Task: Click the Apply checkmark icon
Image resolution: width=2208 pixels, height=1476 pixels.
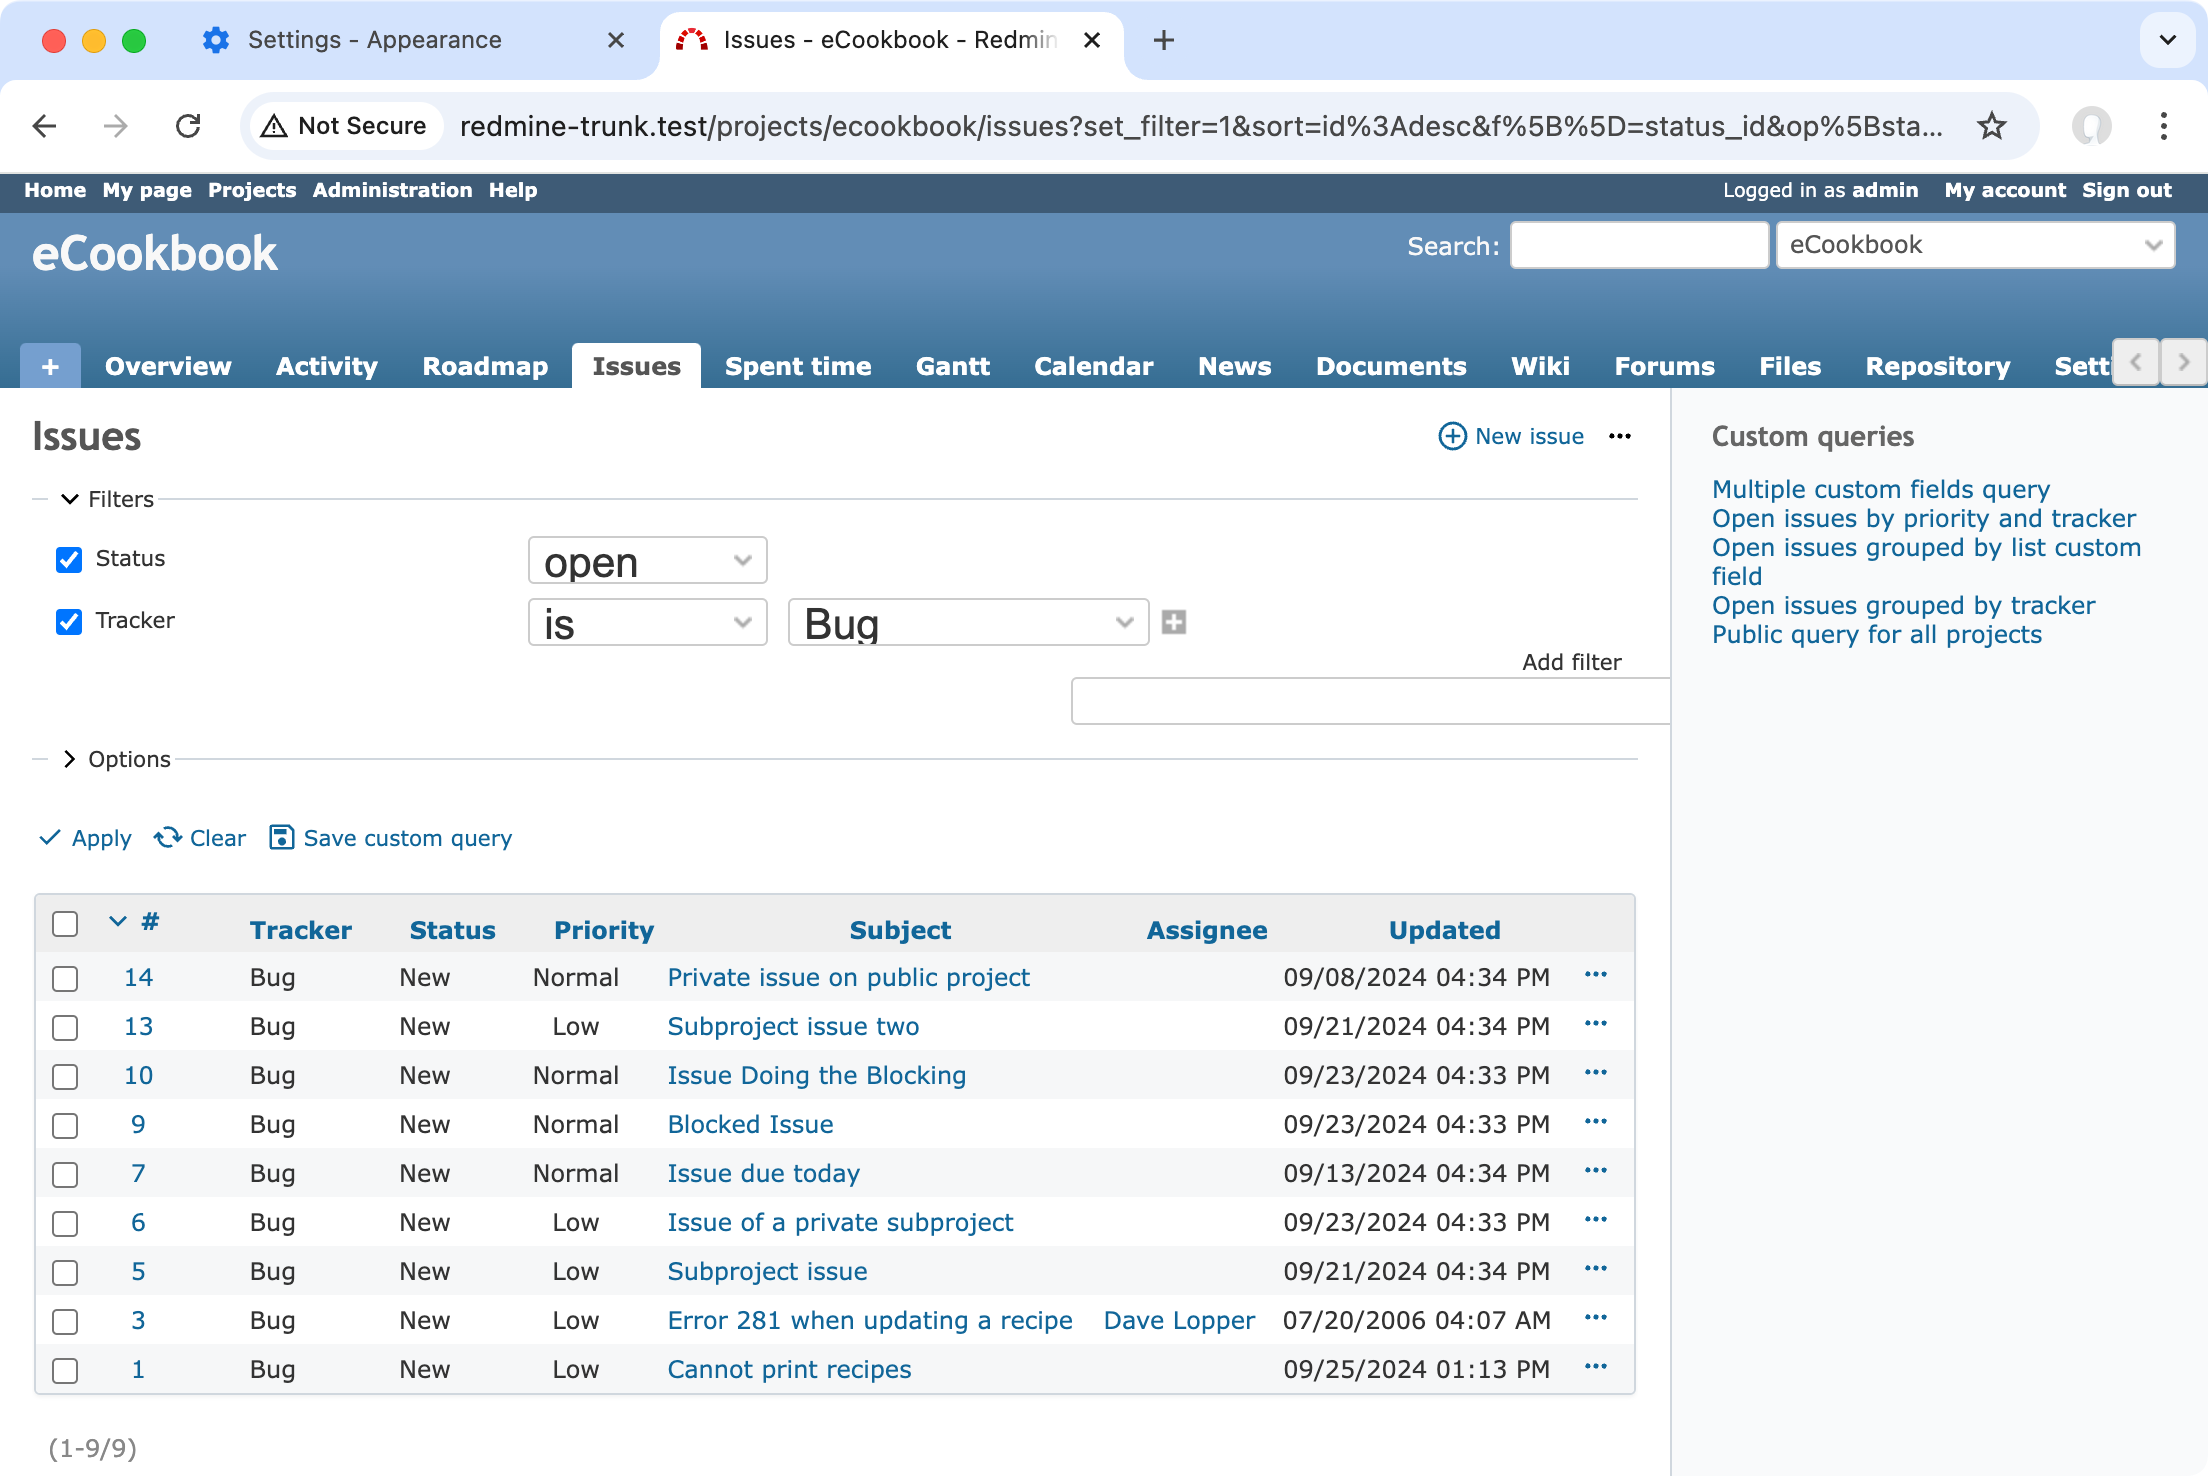Action: coord(50,838)
